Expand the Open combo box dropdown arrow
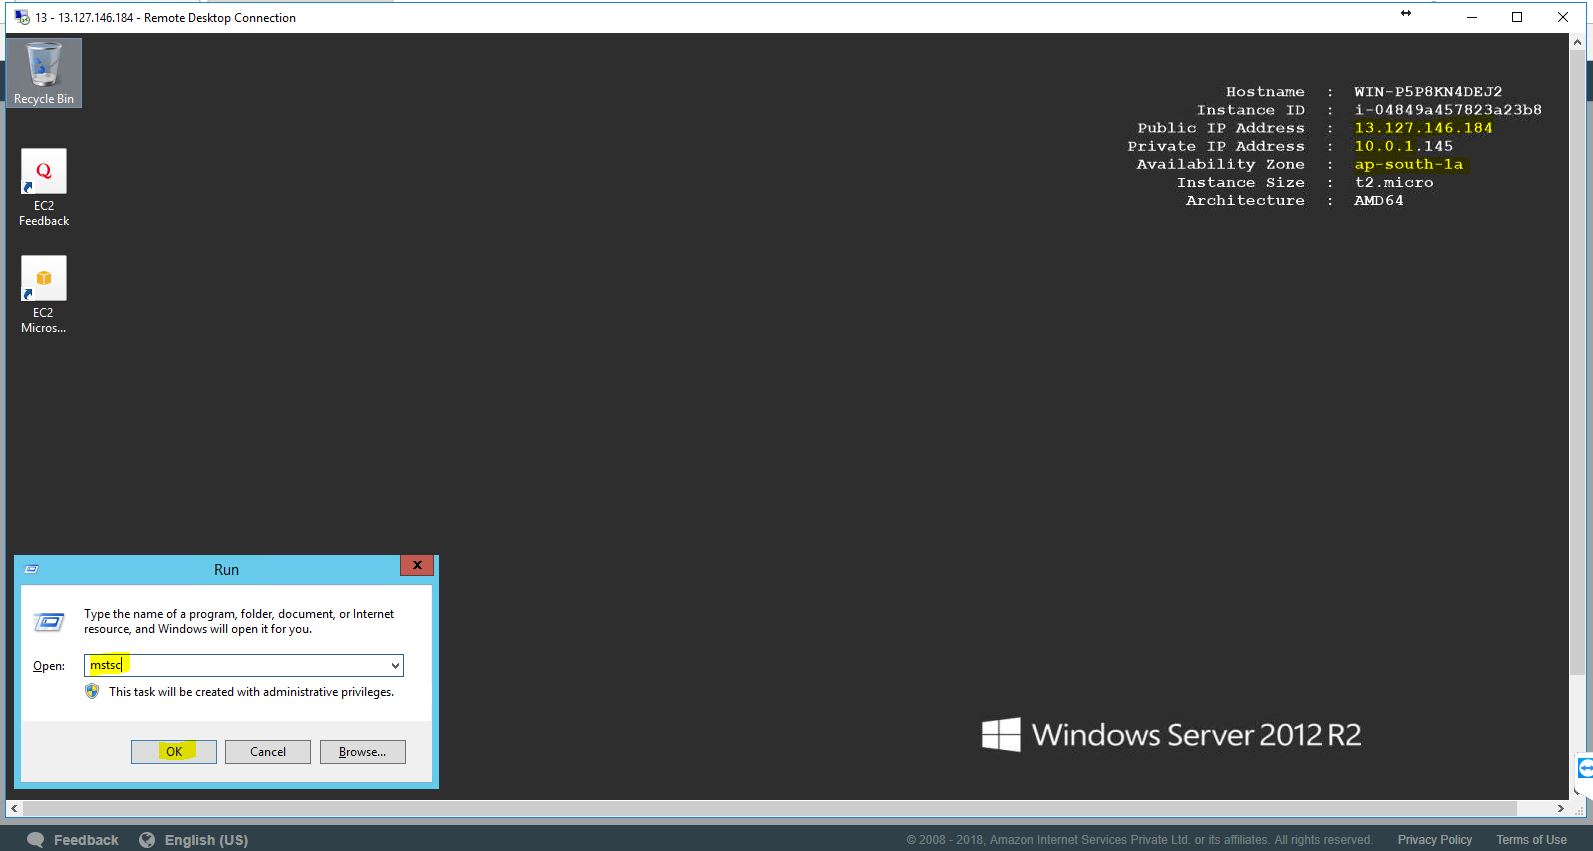This screenshot has width=1593, height=851. click(x=395, y=666)
